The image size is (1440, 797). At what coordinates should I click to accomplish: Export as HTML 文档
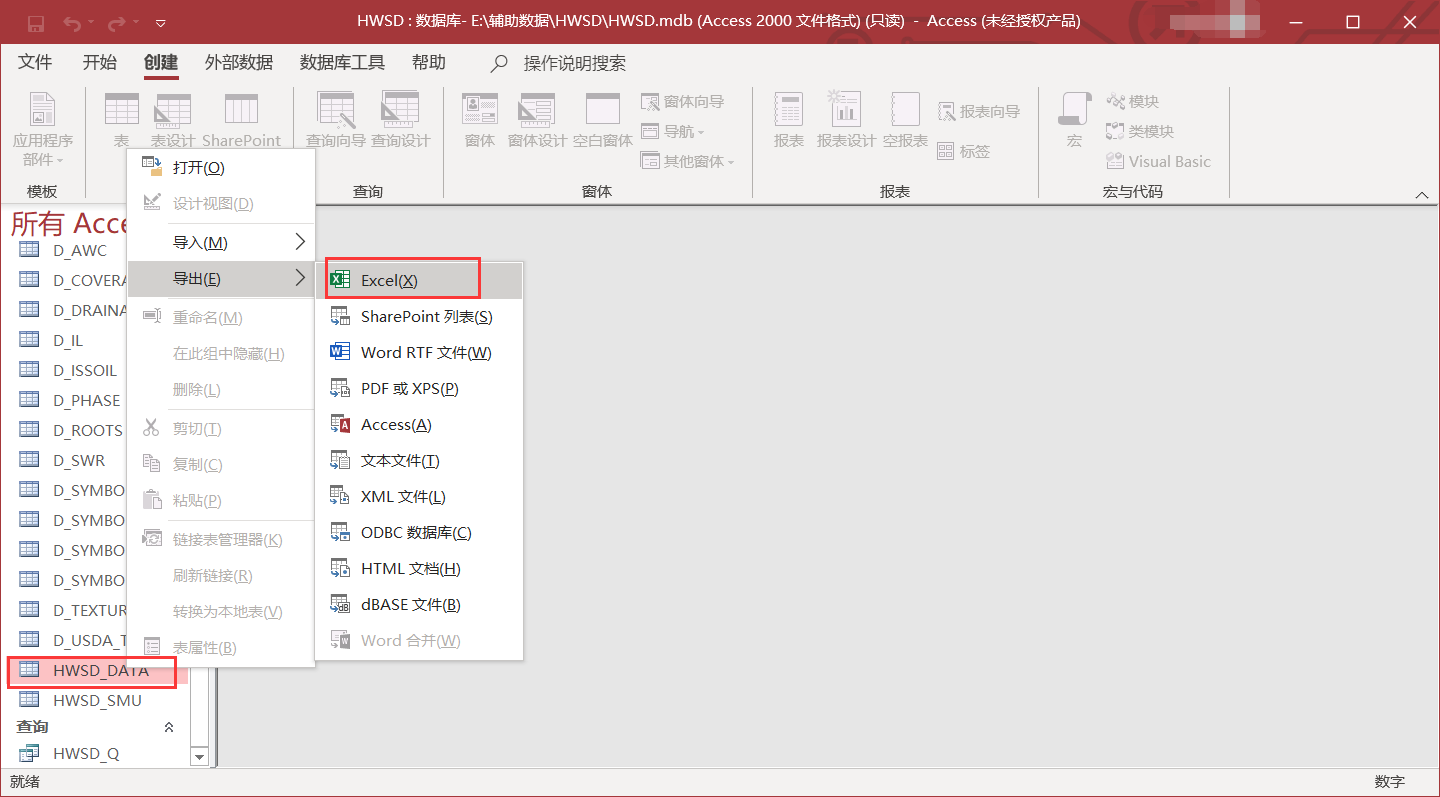coord(419,568)
